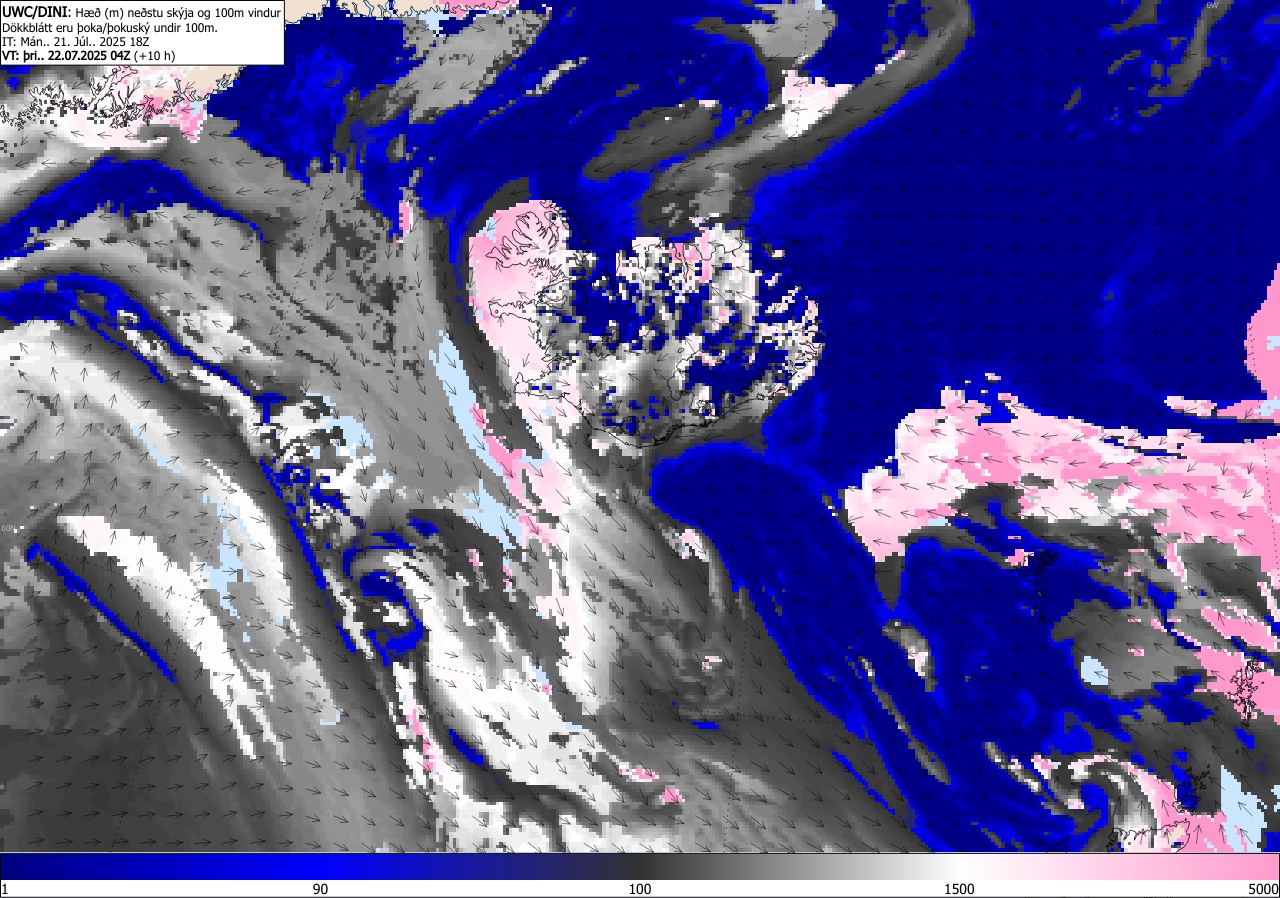
Task: Click the '90' label on the color scale
Action: 320,889
